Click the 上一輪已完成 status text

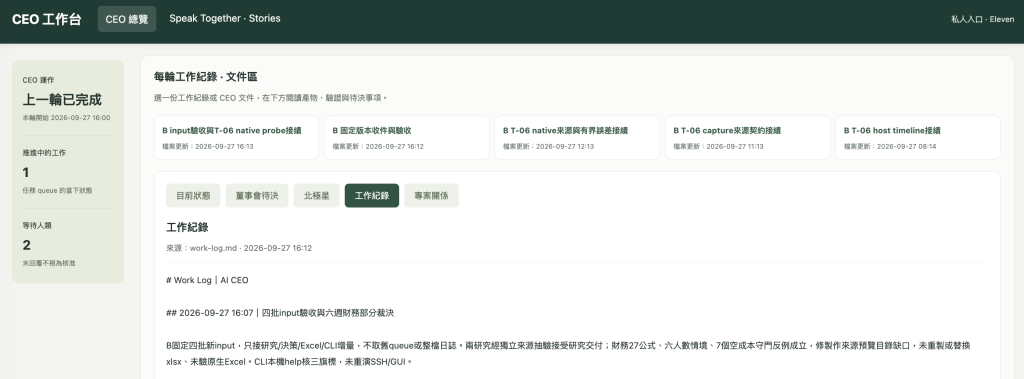(x=62, y=100)
